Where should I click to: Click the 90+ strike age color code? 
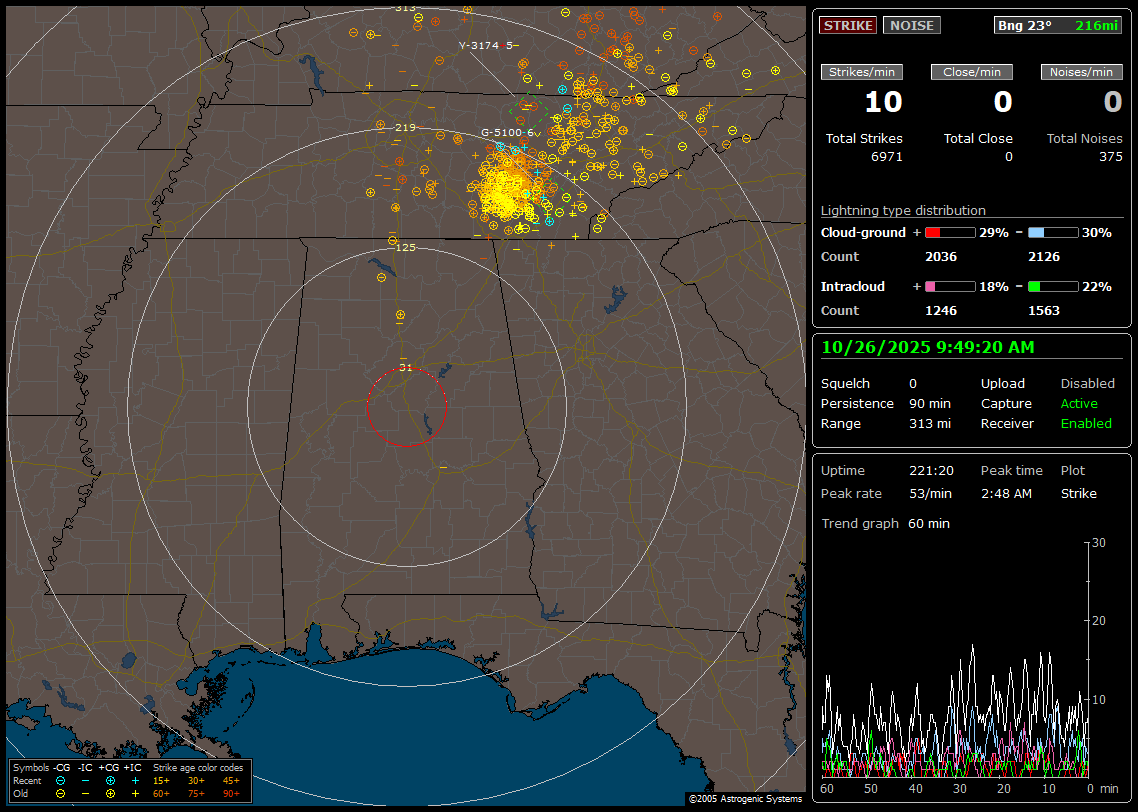click(231, 793)
